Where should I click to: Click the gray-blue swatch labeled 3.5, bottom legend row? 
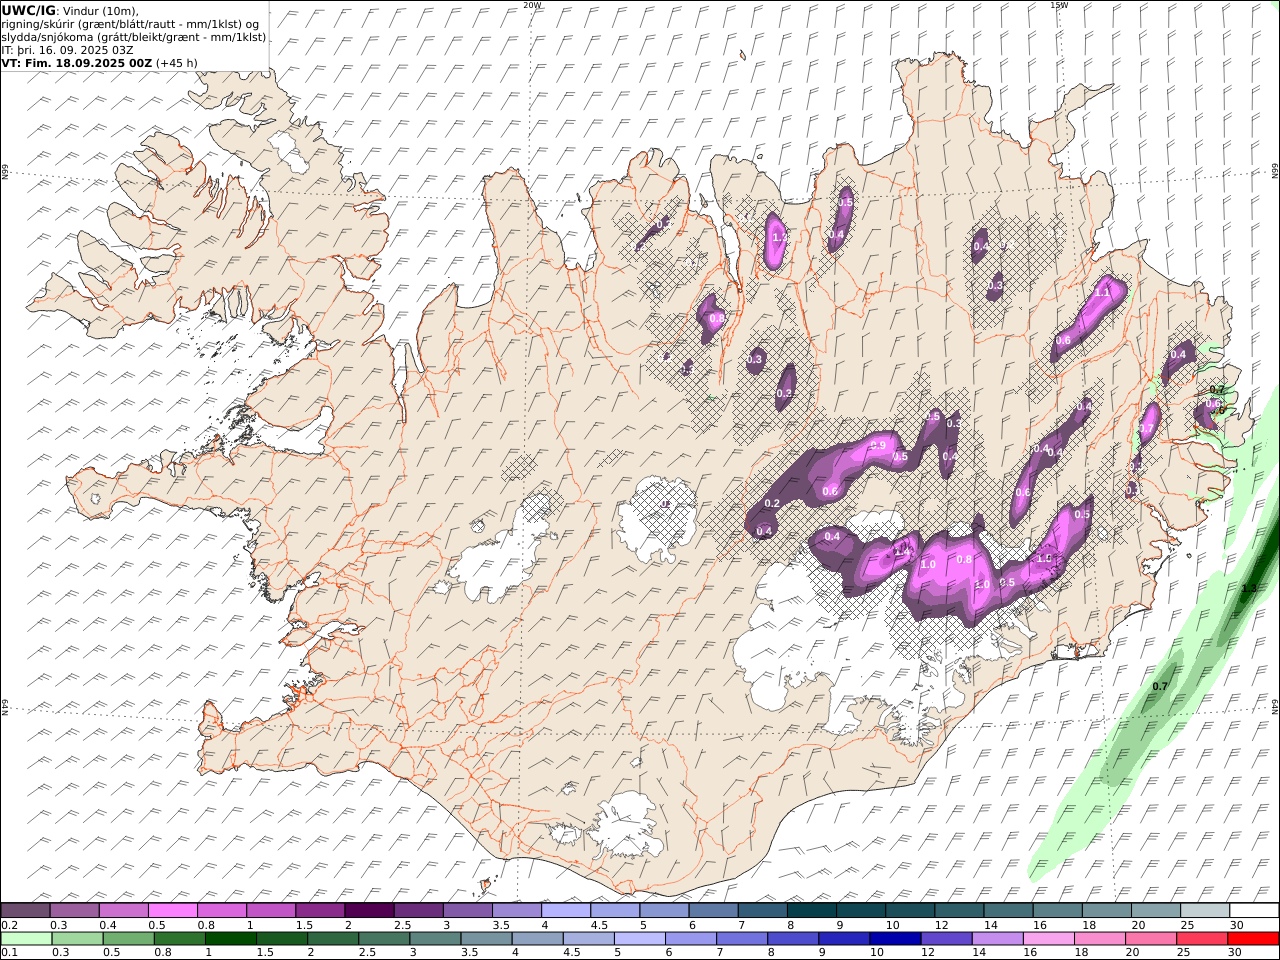tap(486, 939)
